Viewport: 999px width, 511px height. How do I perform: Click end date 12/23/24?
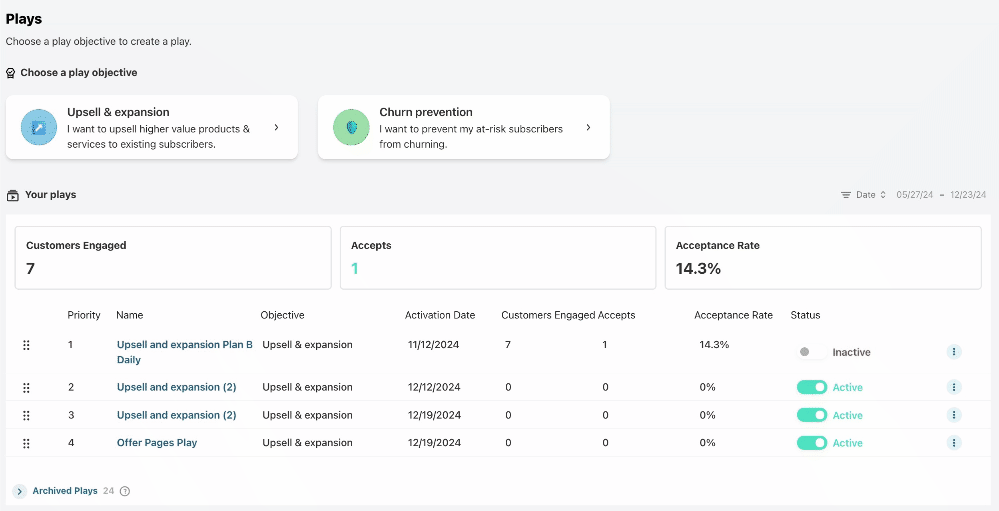[968, 195]
